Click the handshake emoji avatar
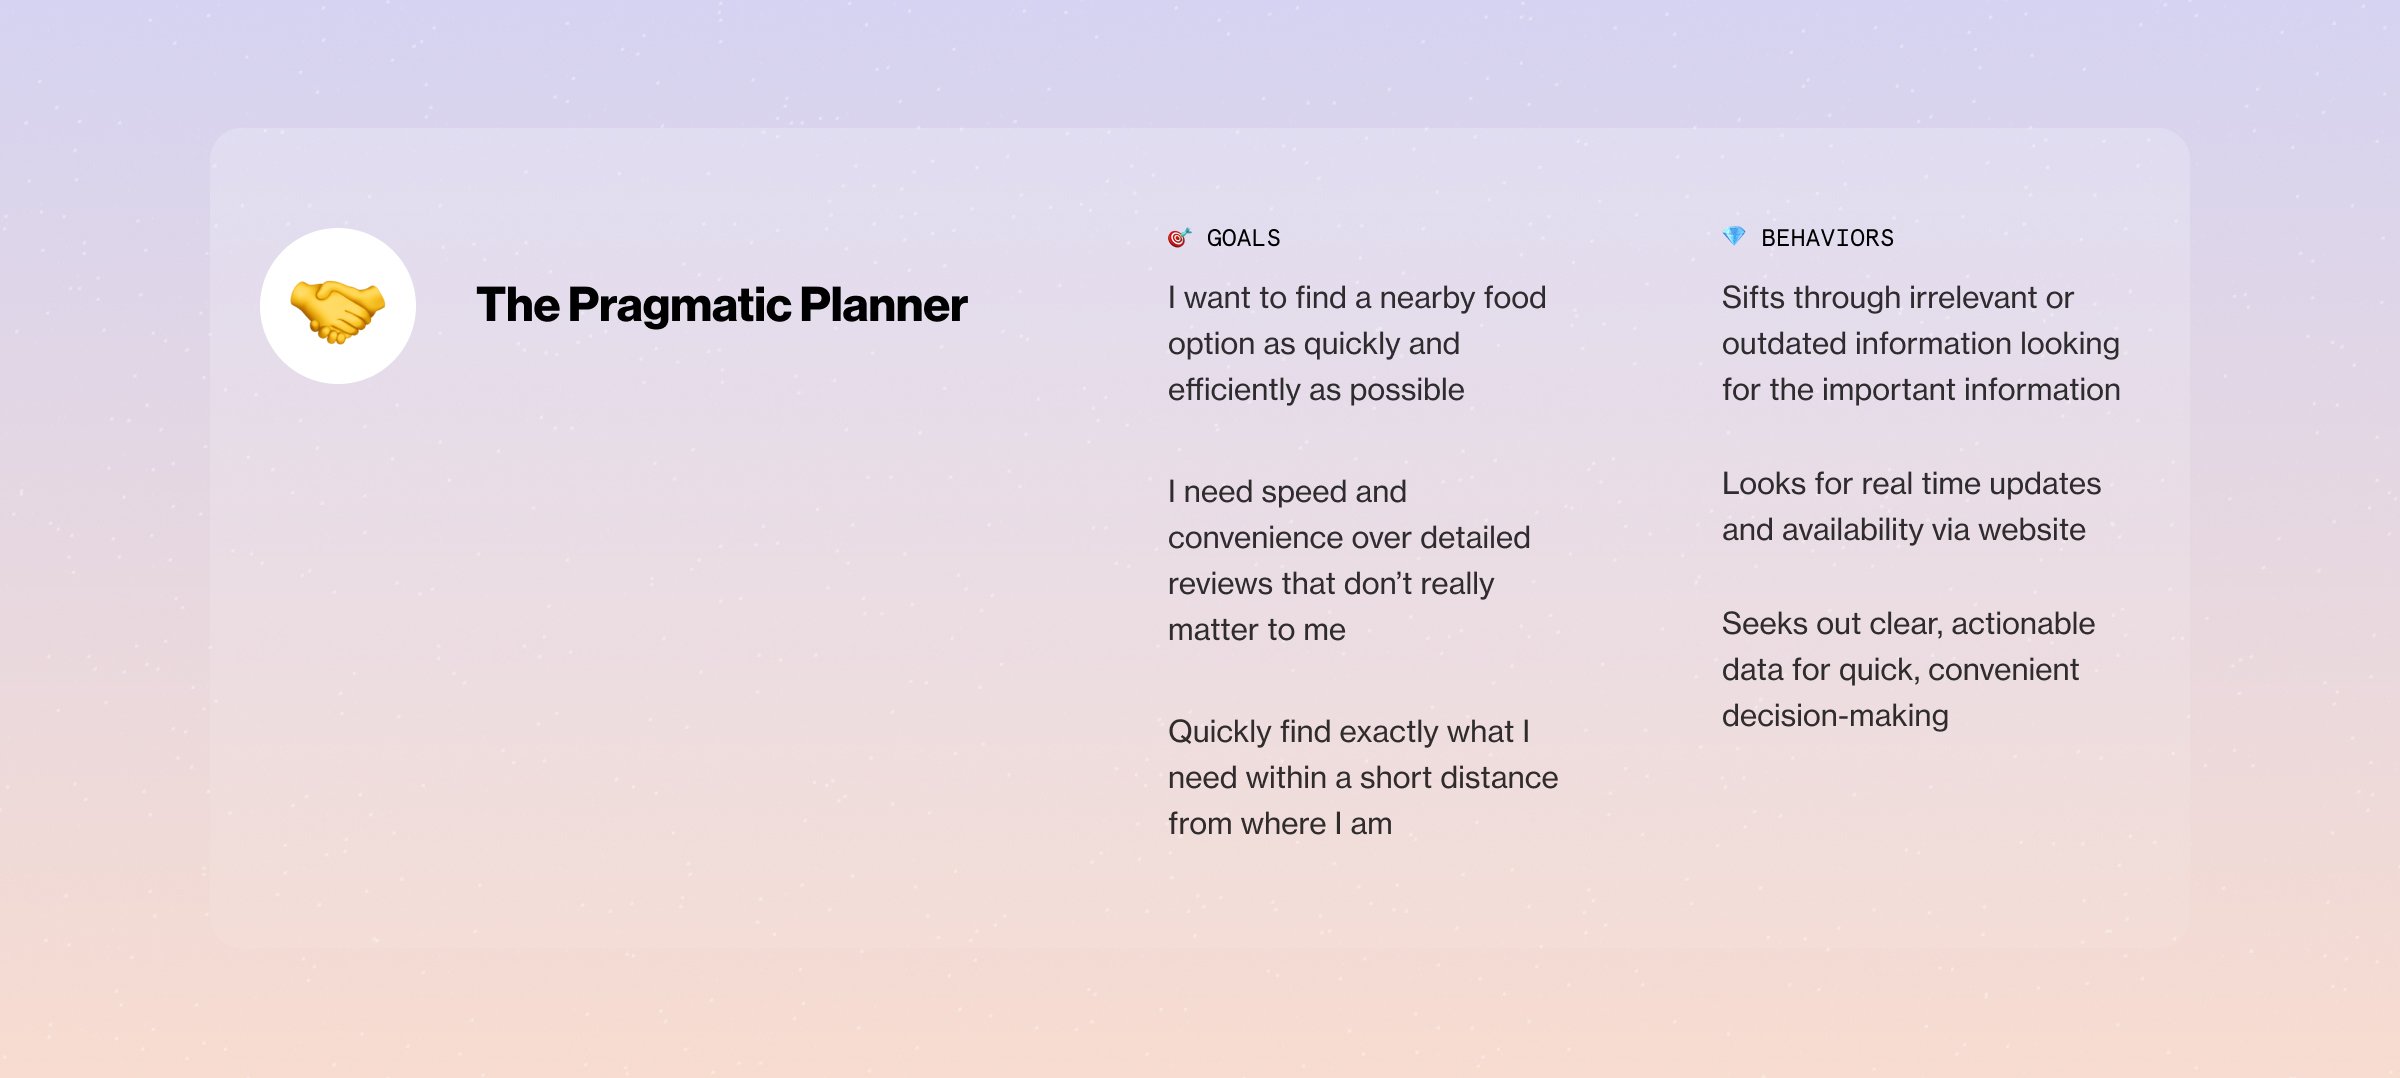 click(x=337, y=311)
